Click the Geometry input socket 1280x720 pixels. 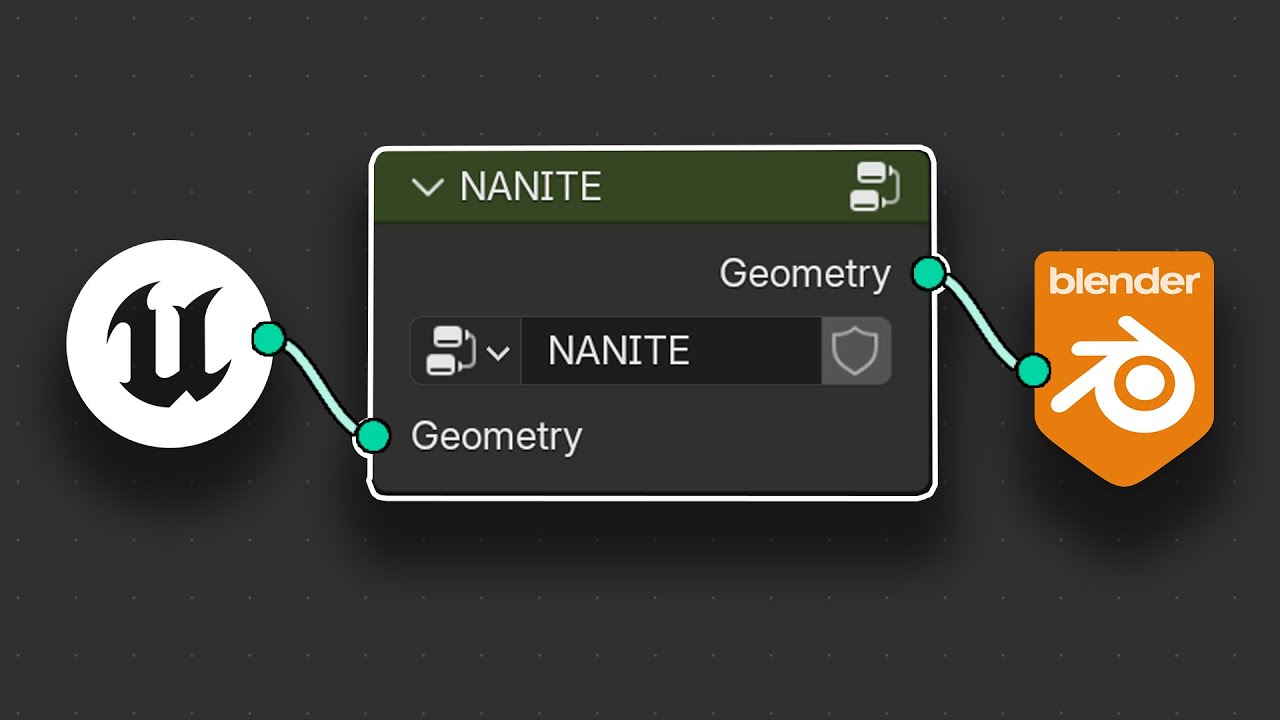point(373,436)
